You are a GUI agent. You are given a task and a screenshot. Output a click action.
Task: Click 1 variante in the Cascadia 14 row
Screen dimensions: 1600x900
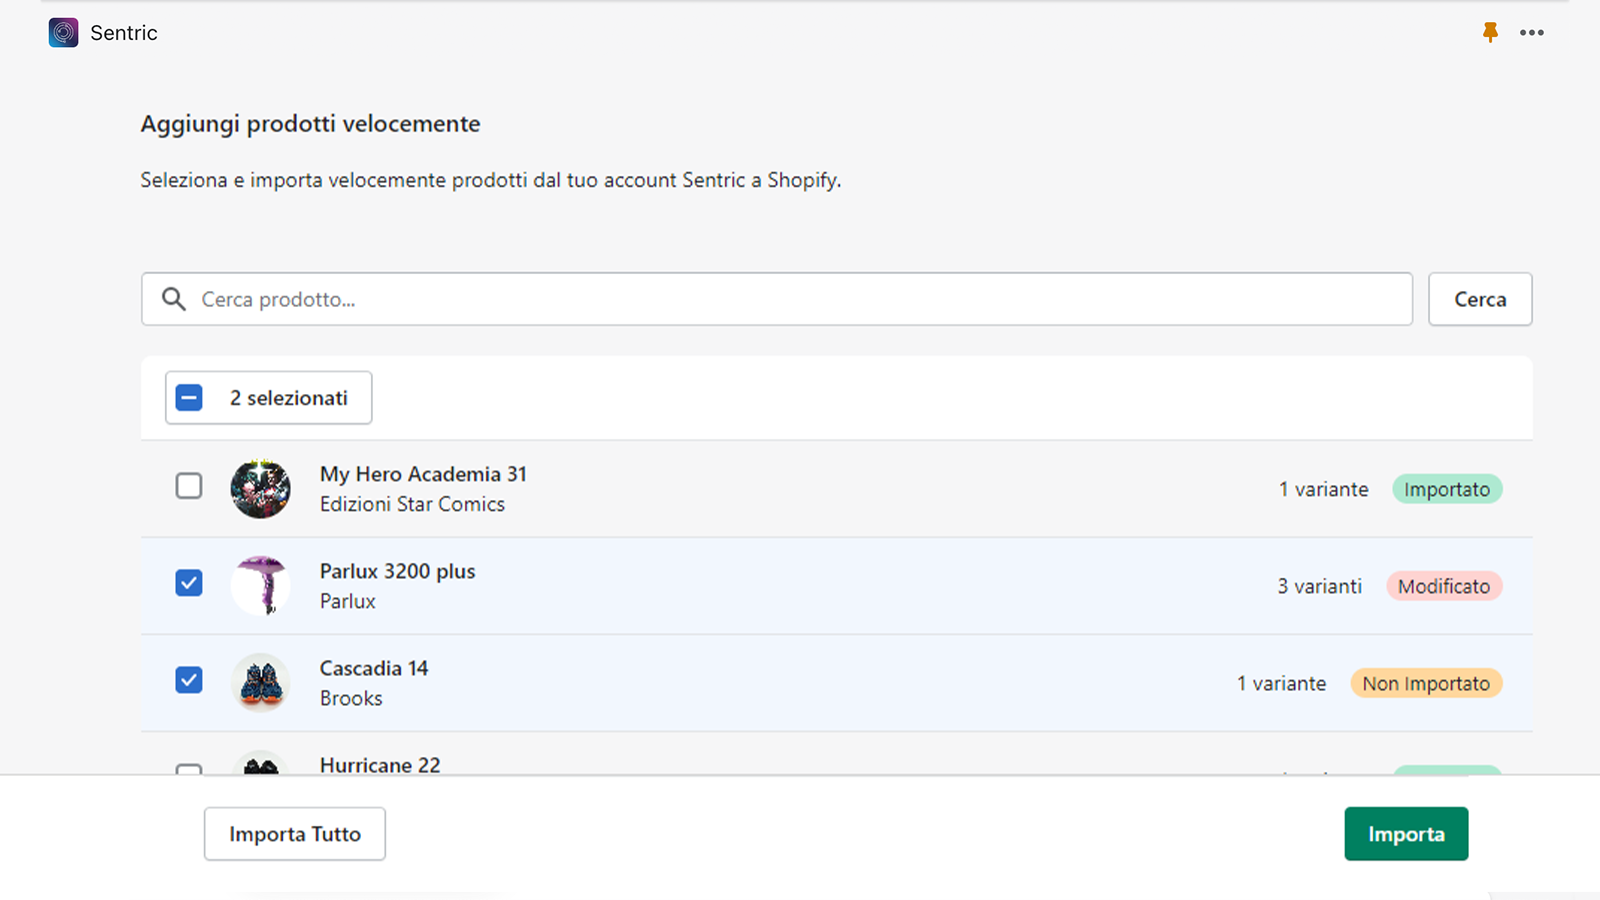coord(1281,683)
